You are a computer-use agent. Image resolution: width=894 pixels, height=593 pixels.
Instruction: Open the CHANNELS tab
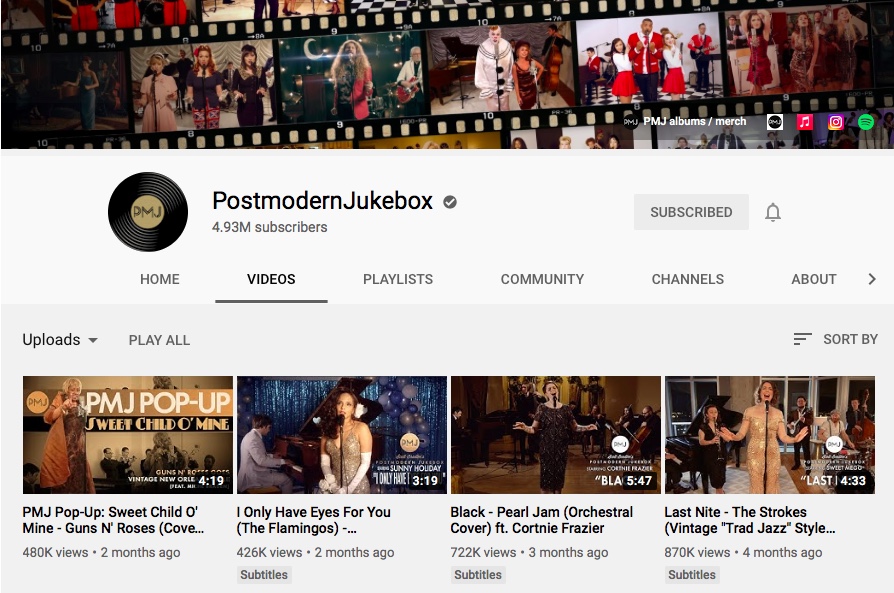point(688,279)
